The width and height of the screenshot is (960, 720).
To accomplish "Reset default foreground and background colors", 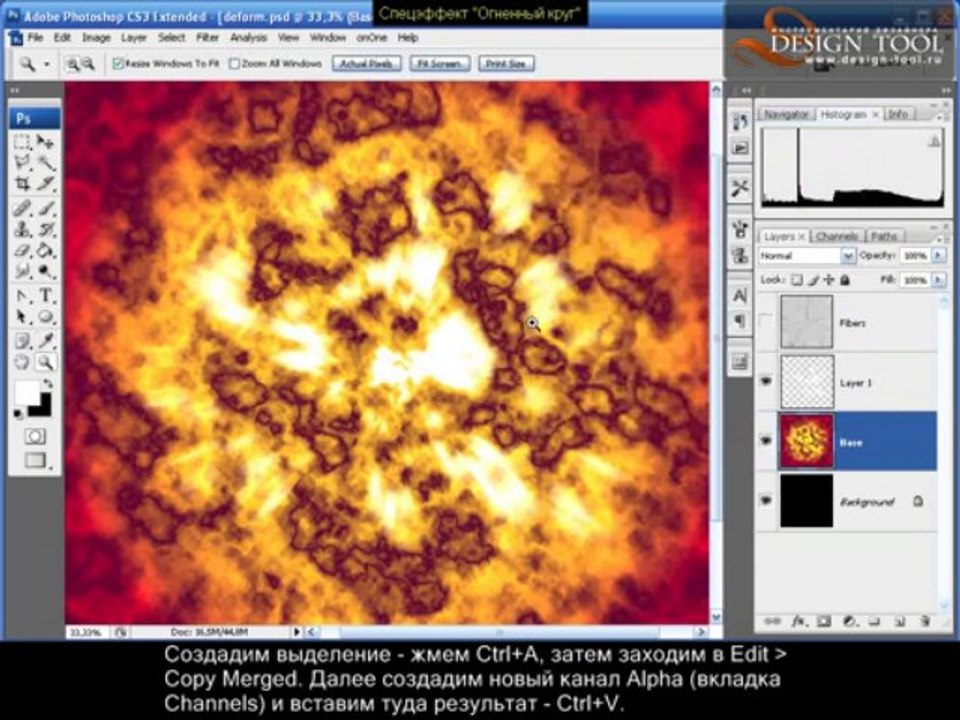I will [x=18, y=414].
